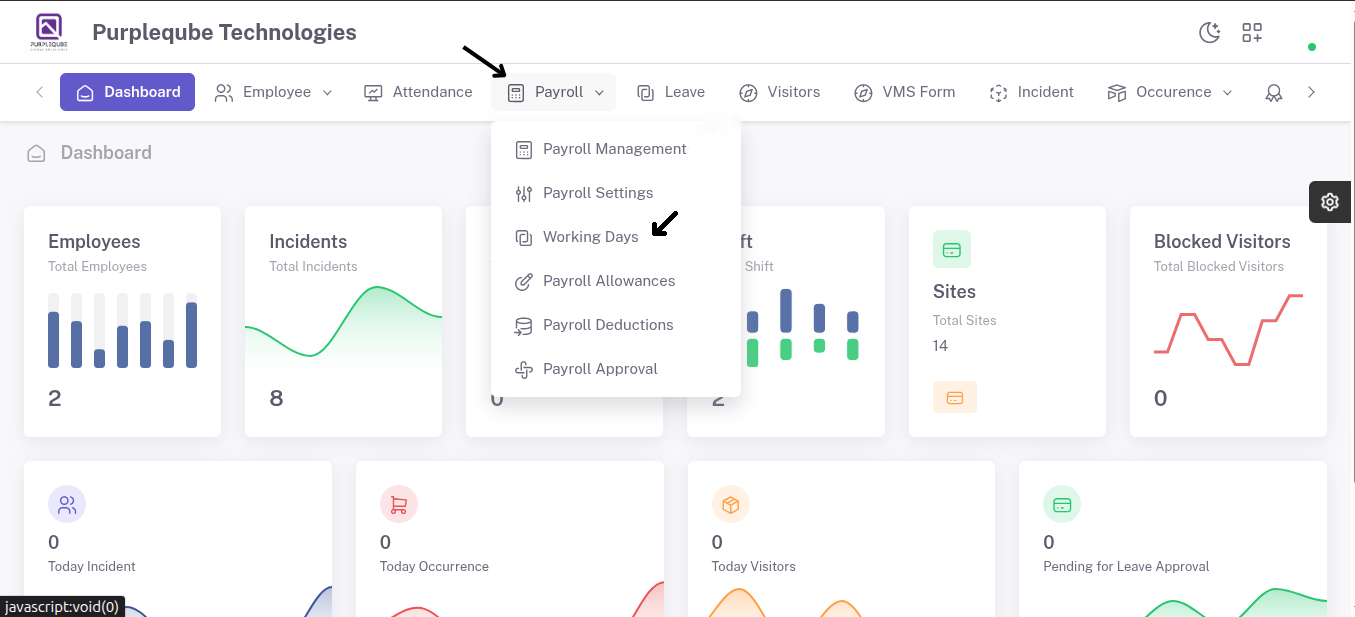Click the Blocked Visitors heading
Viewport: 1355px width, 617px height.
1222,242
